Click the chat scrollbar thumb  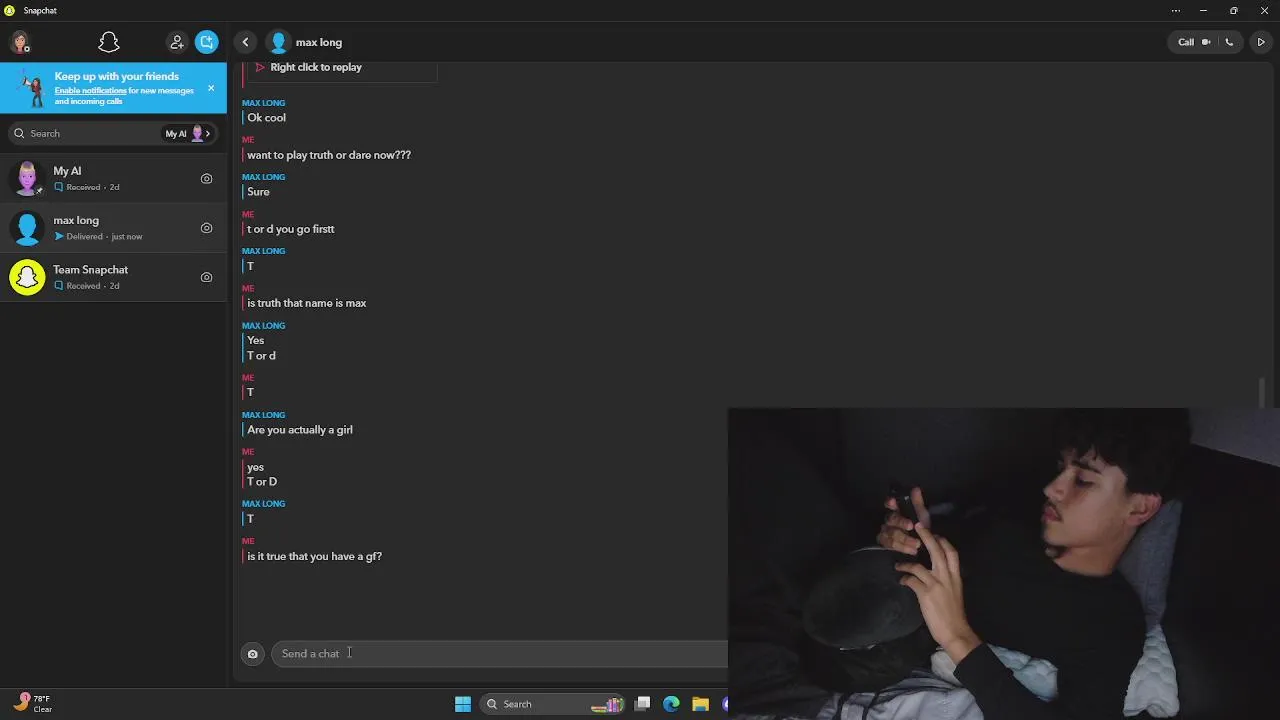click(1262, 393)
